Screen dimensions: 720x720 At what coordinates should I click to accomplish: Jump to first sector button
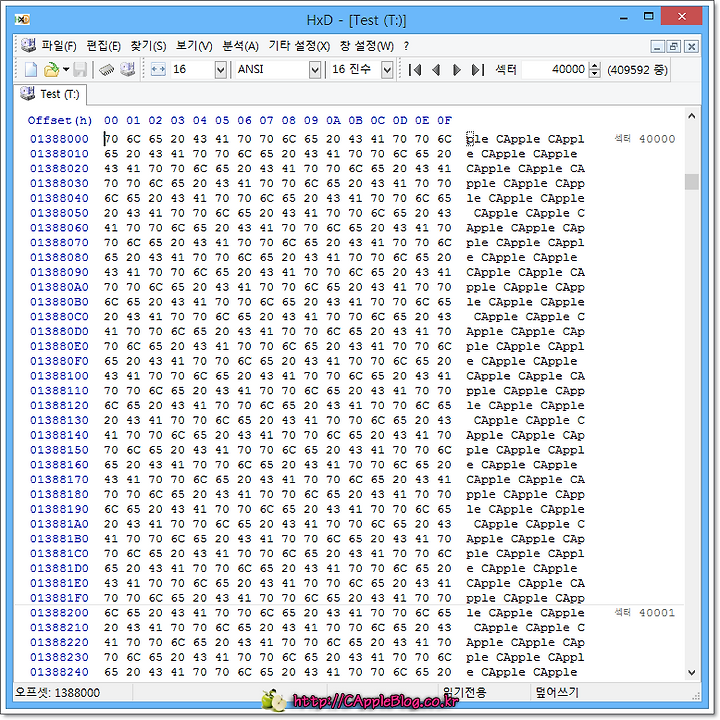tap(415, 70)
